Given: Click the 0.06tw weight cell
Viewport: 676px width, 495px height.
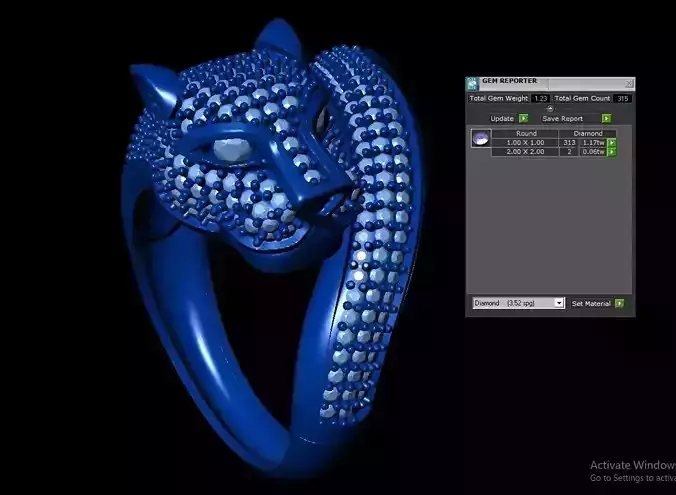Looking at the screenshot, I should pyautogui.click(x=593, y=152).
